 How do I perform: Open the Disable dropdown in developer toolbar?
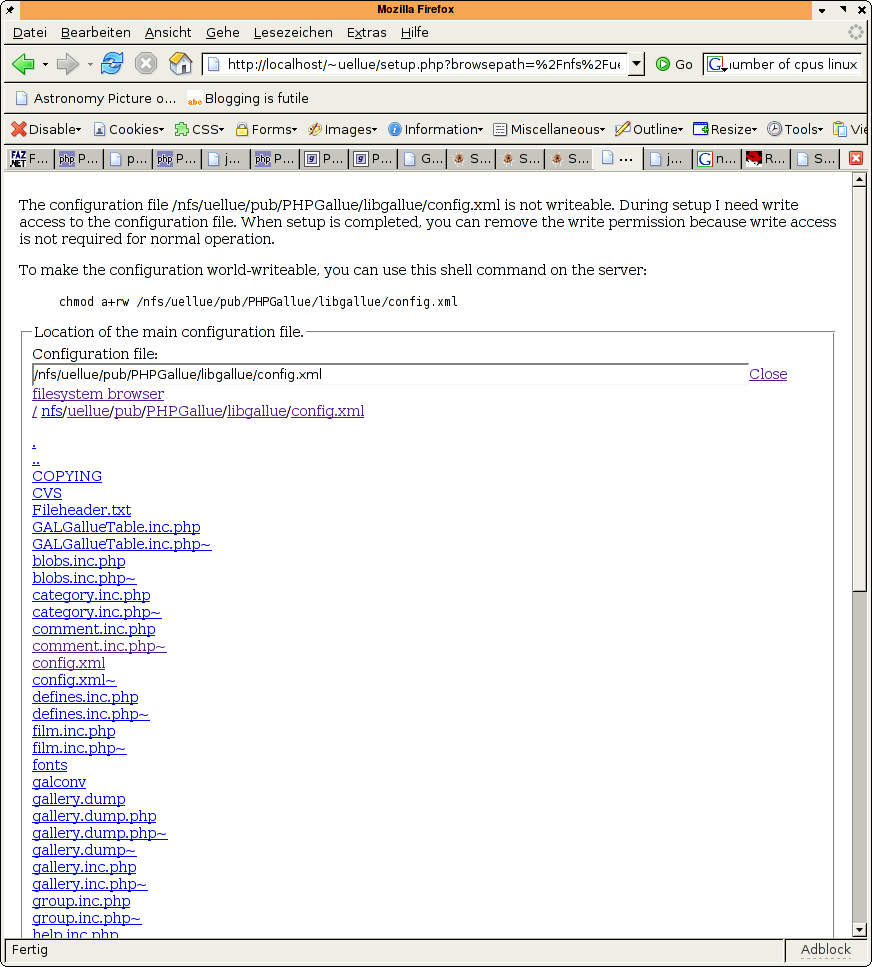point(46,129)
